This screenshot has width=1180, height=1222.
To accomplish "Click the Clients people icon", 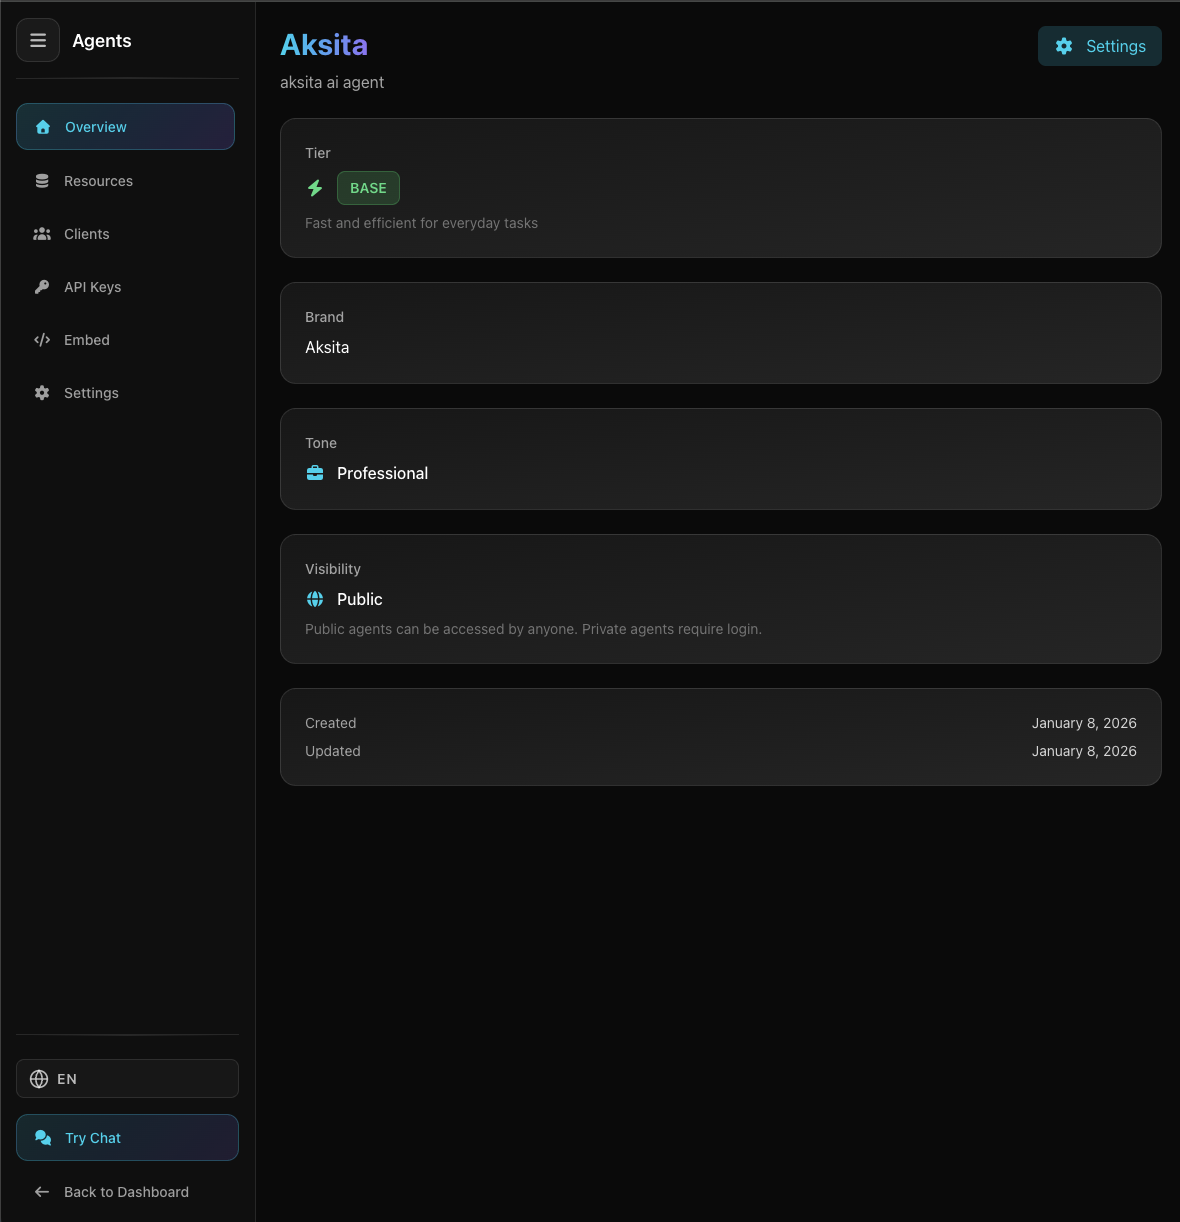I will (42, 234).
